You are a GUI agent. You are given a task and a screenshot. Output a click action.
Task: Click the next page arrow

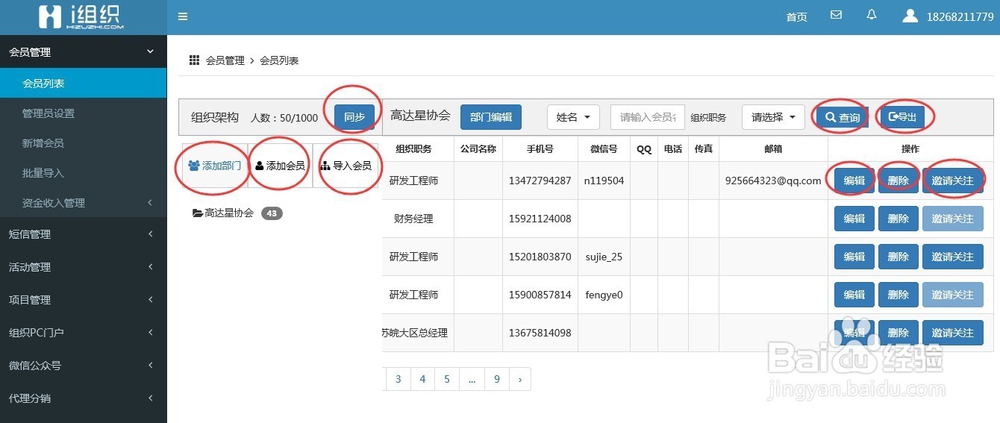520,379
